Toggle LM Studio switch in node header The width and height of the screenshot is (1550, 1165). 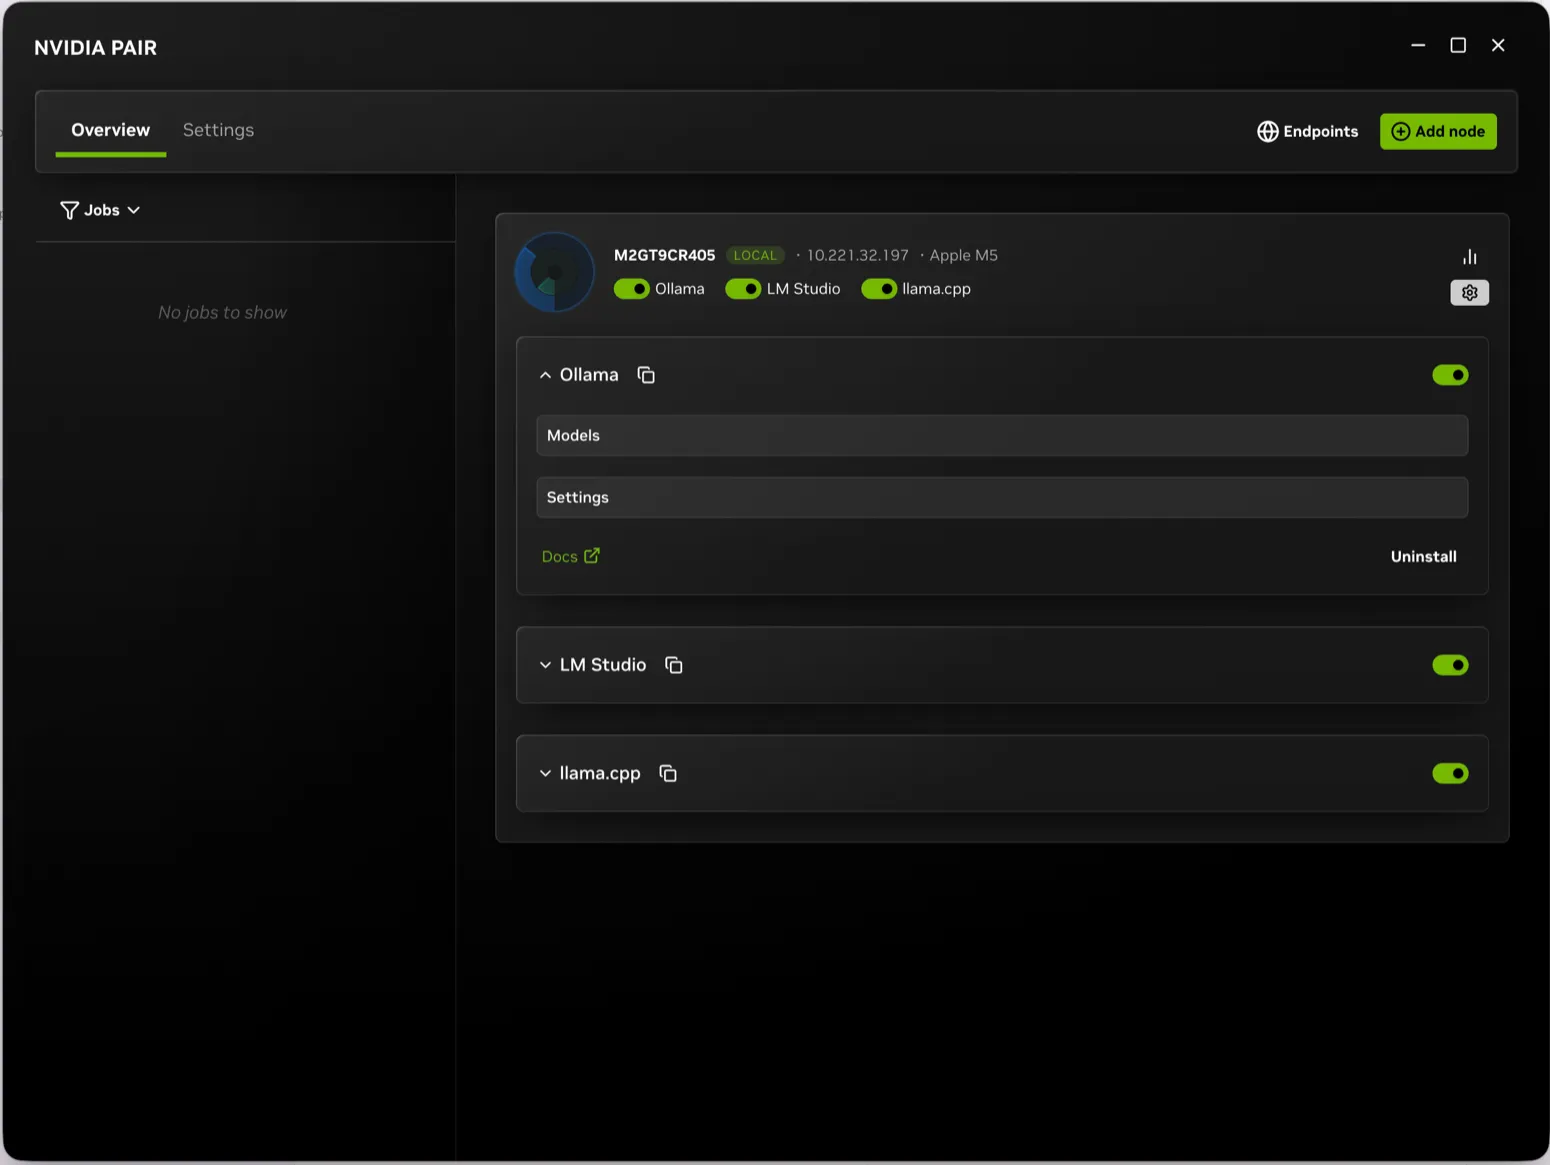click(743, 289)
